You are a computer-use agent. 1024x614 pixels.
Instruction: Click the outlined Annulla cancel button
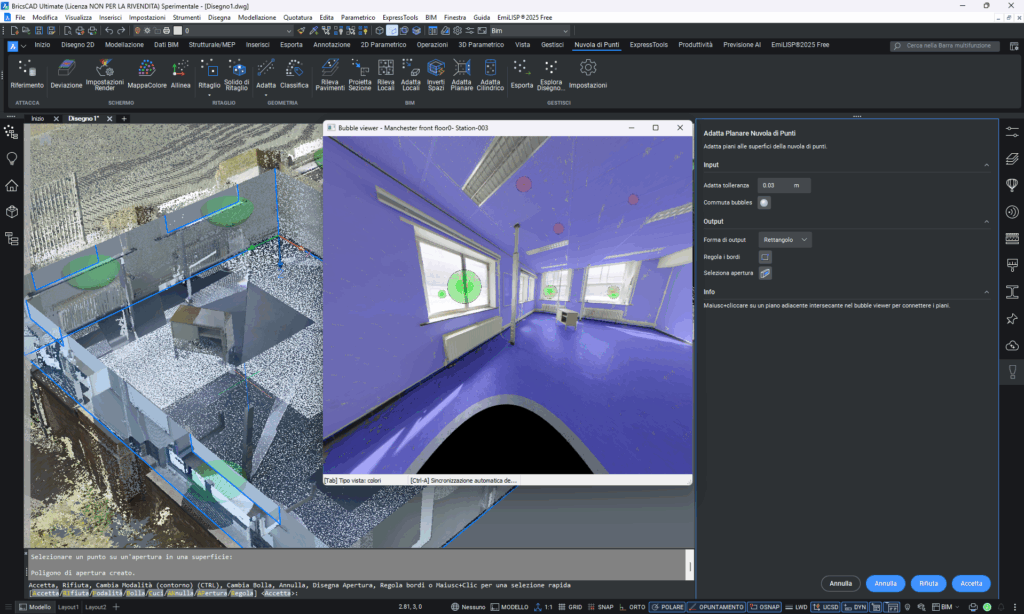[x=840, y=583]
